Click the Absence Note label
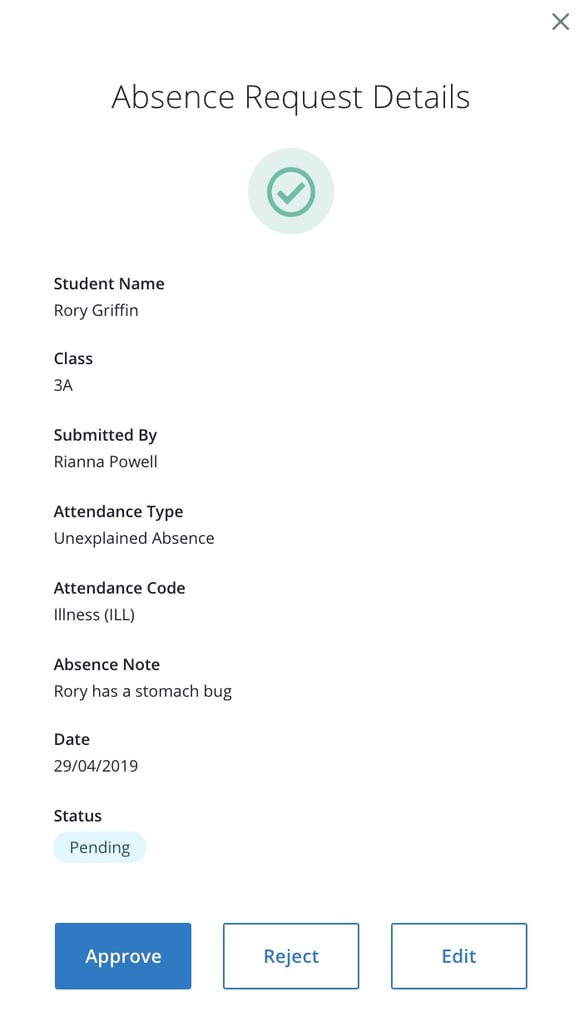584x1021 pixels. pyautogui.click(x=106, y=663)
